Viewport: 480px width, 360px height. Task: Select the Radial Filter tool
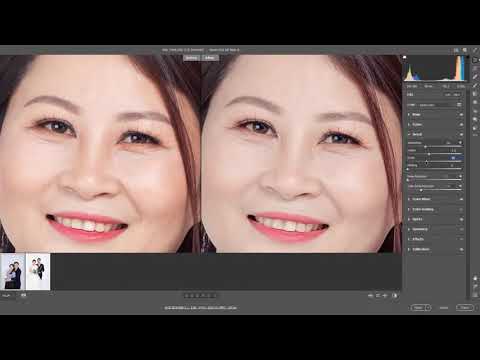click(x=475, y=102)
